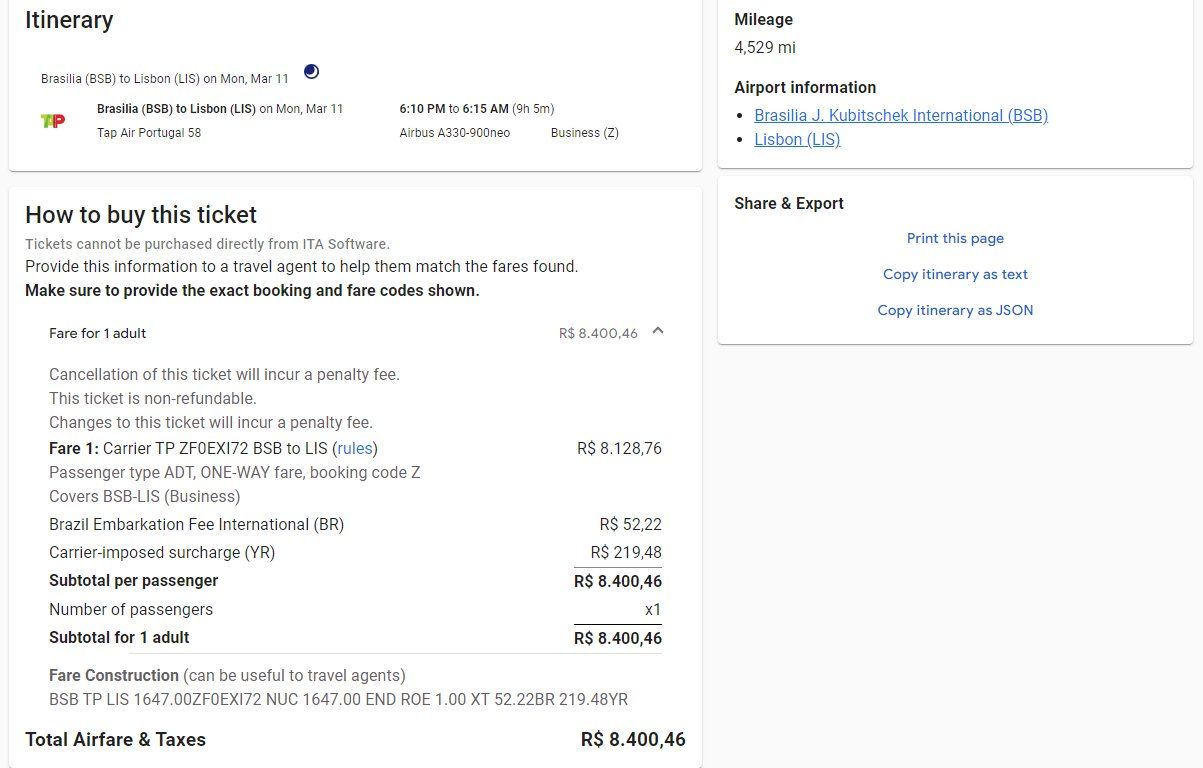1203x768 pixels.
Task: Click the Carrier-imposed surcharge (YR) row
Action: tap(355, 552)
